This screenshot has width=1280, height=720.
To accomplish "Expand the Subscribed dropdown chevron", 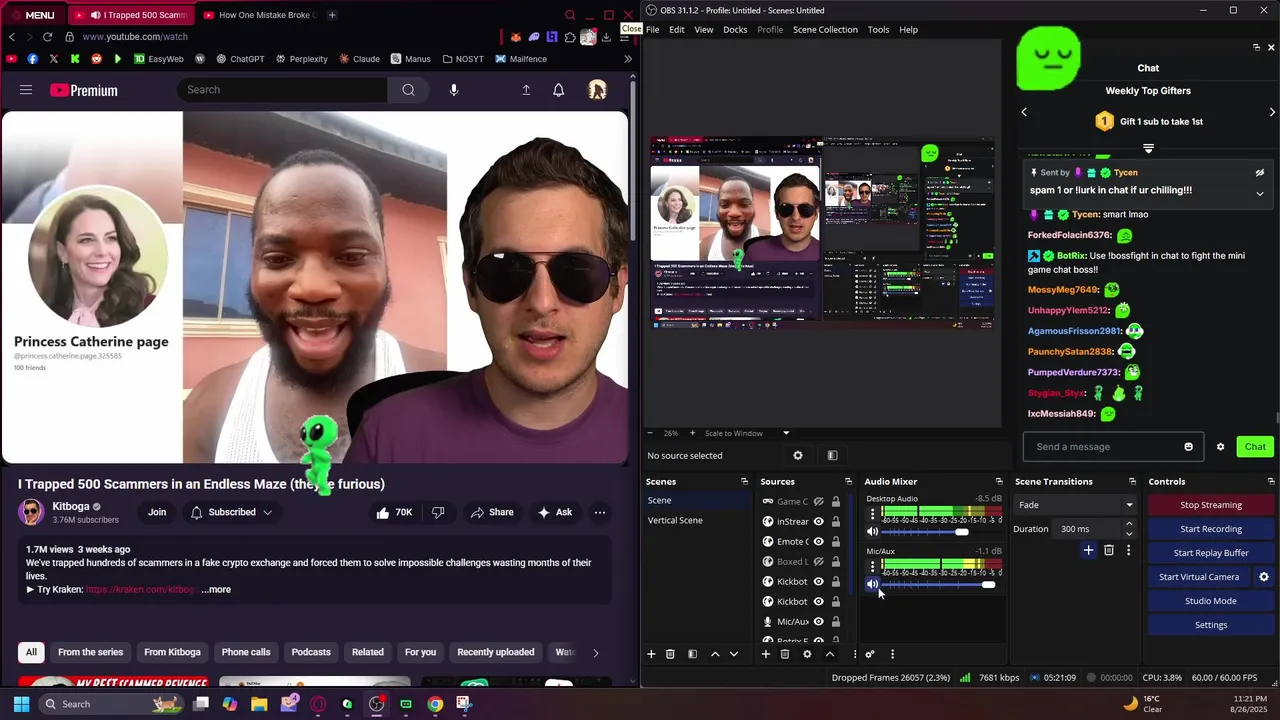I will pos(267,512).
